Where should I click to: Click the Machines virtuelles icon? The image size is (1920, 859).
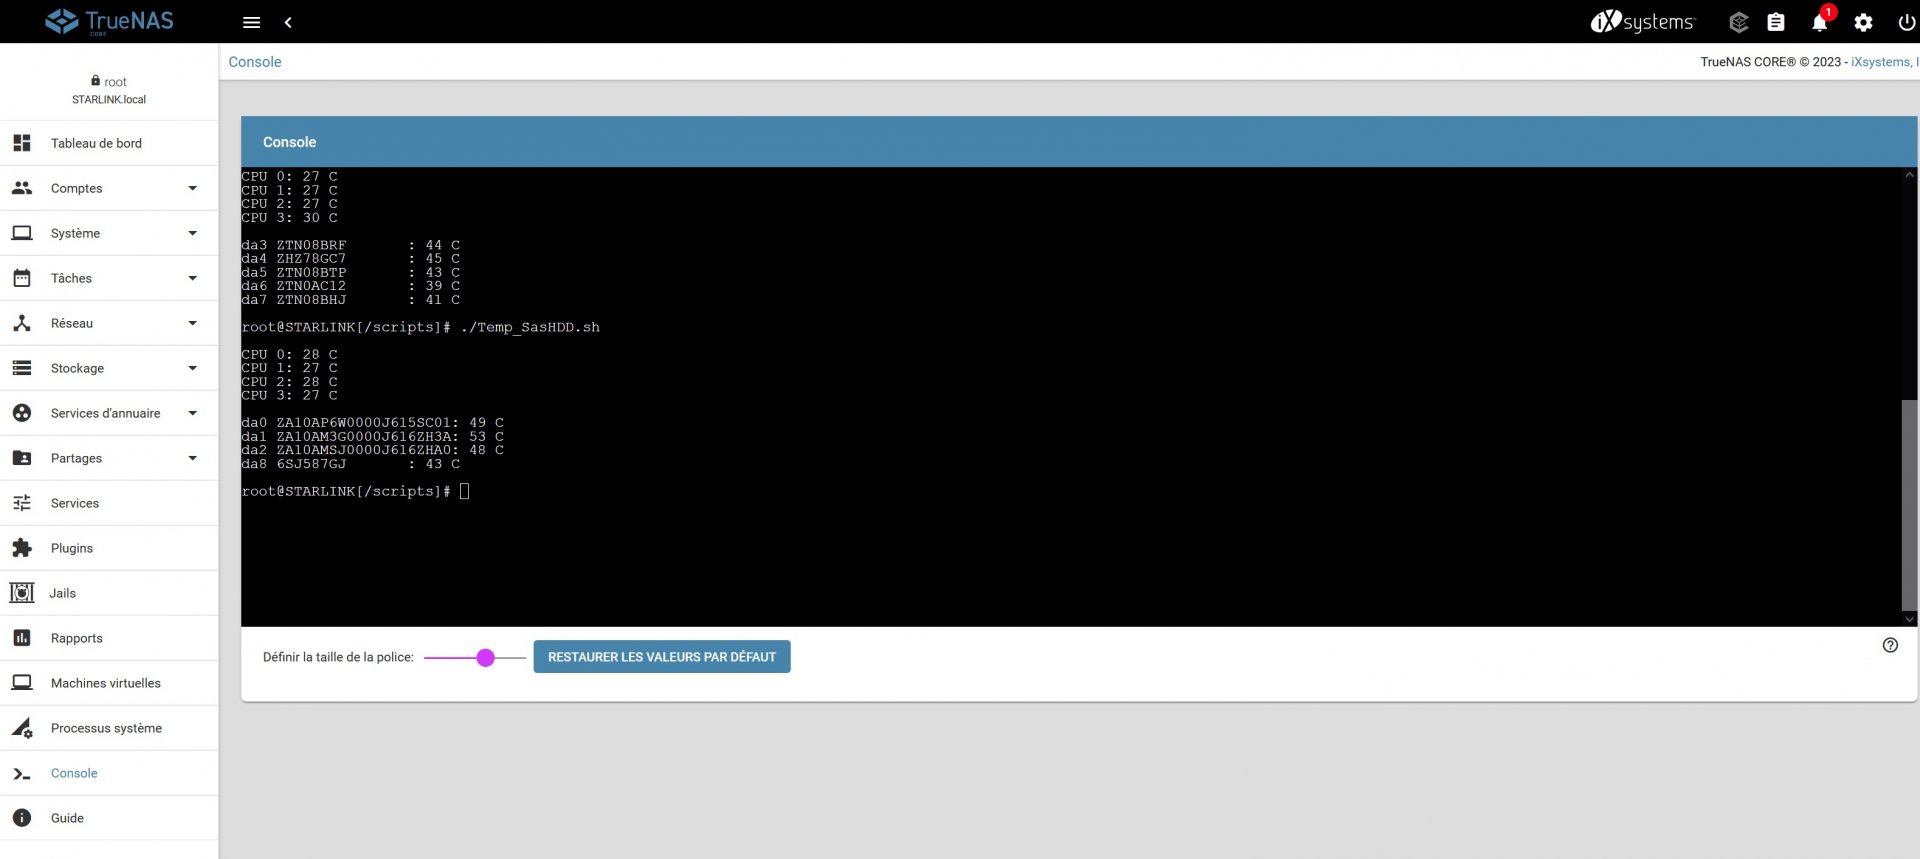tap(22, 683)
